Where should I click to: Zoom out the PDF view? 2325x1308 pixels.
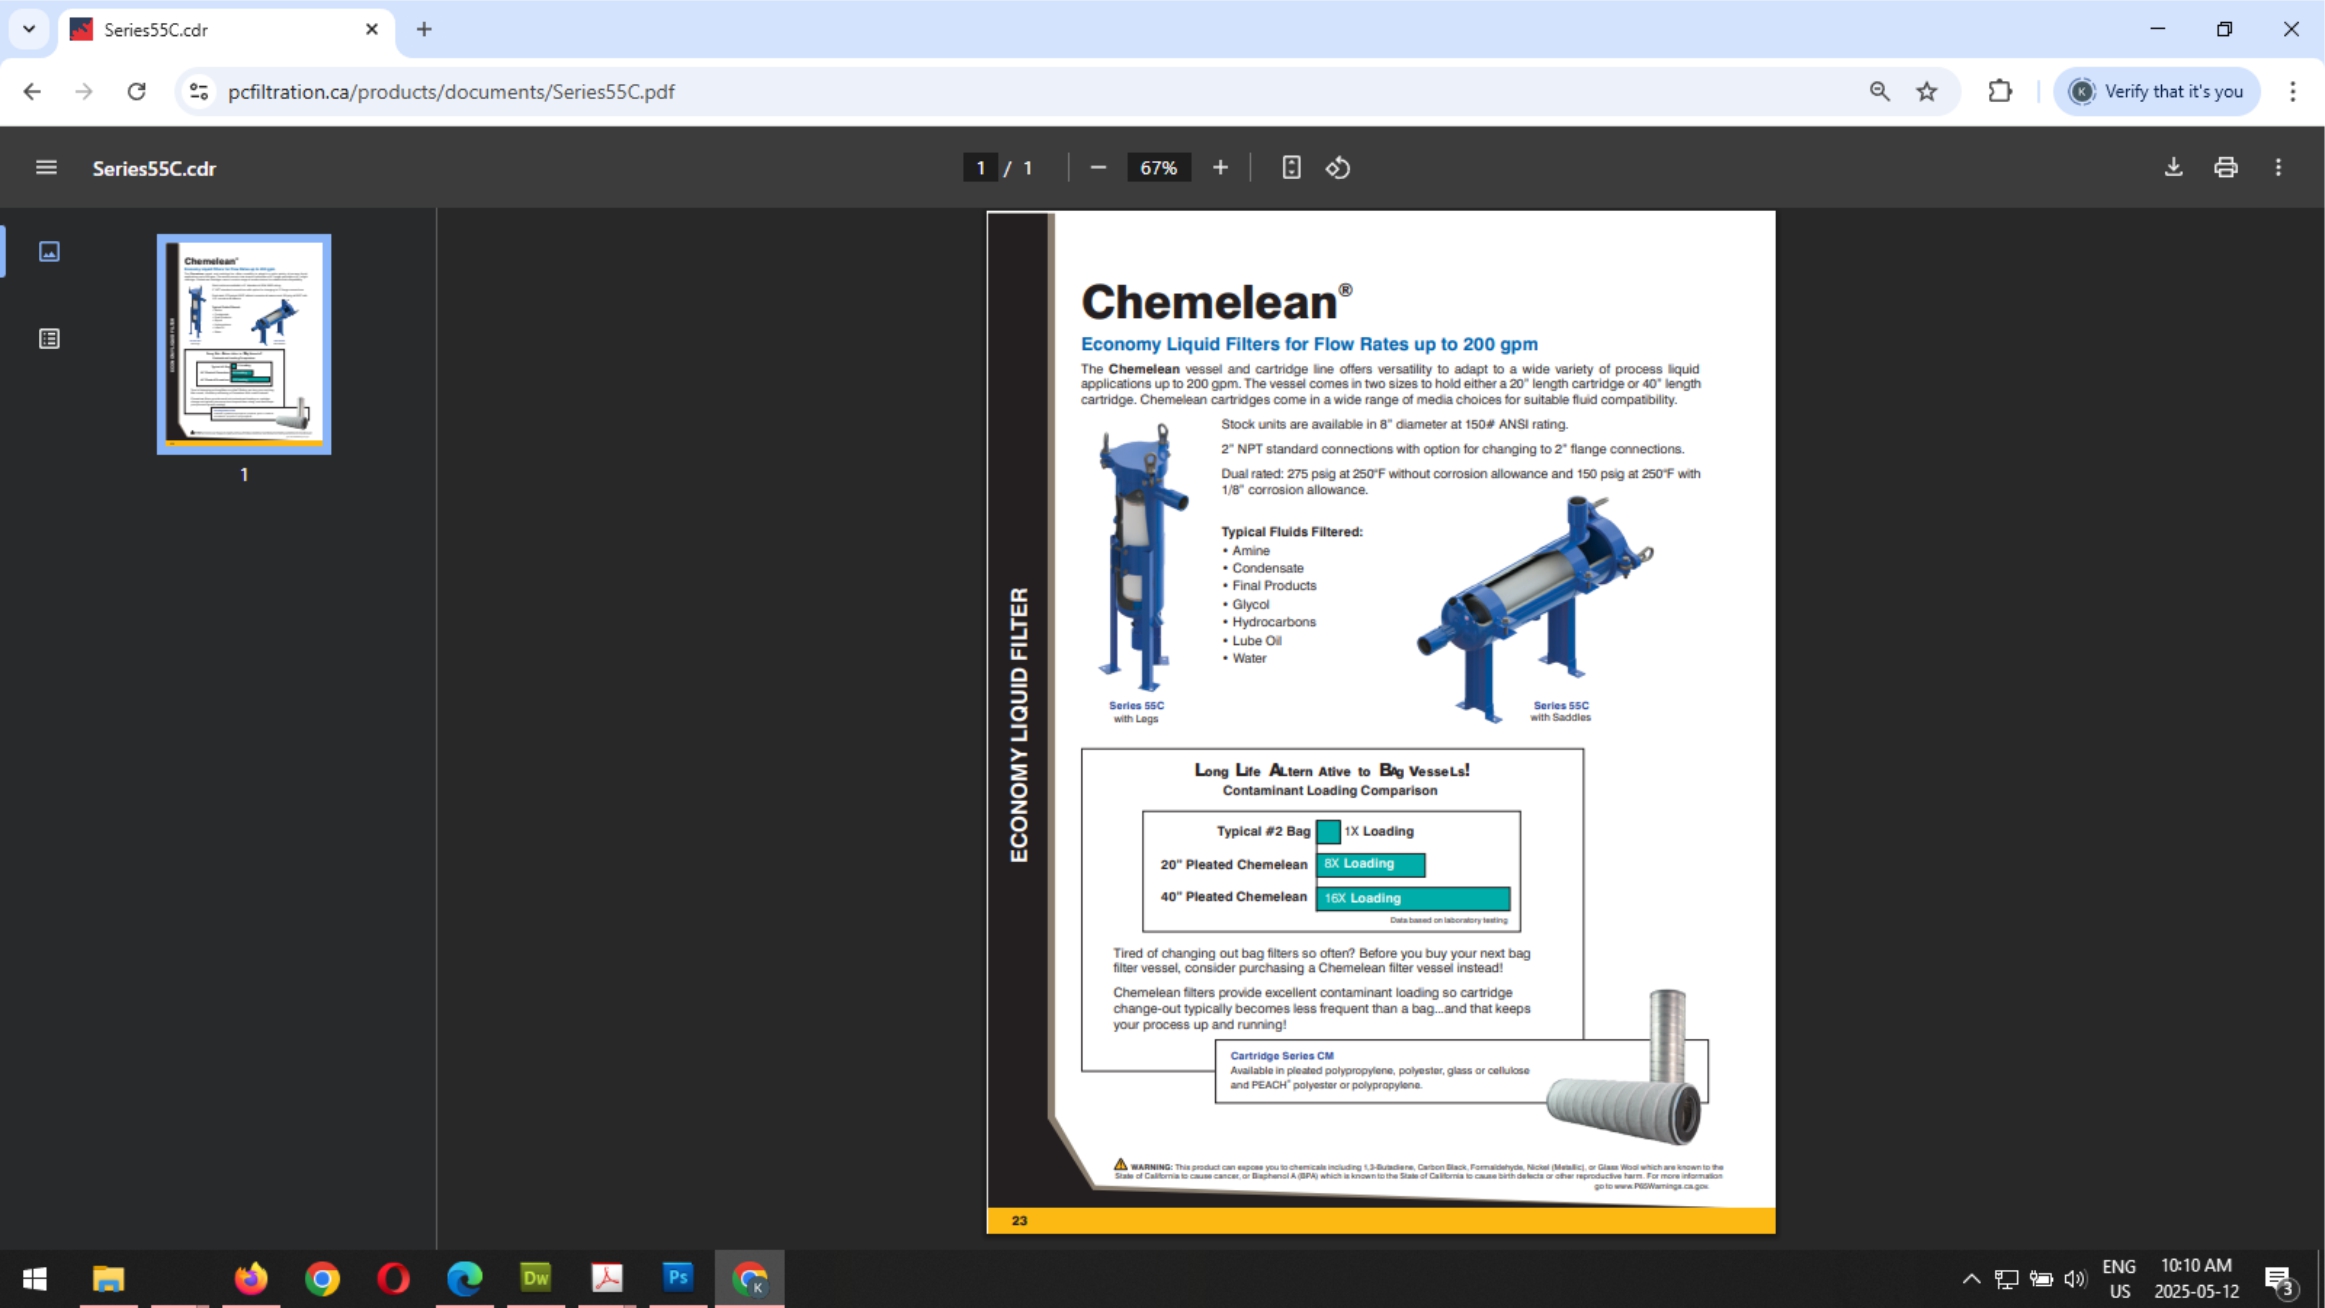point(1097,167)
